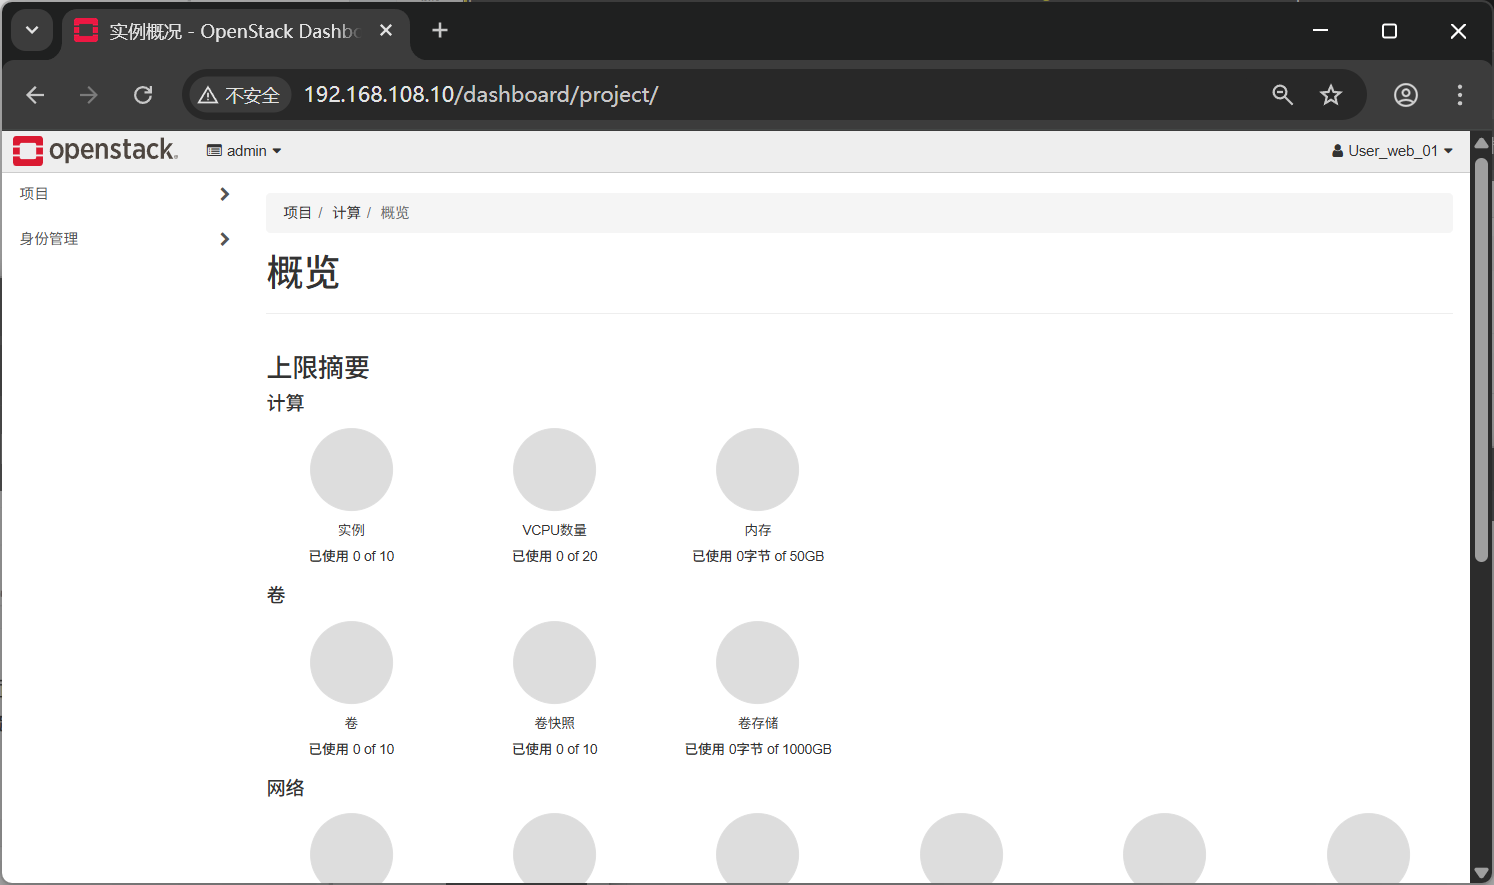Expand the 项目 sidebar section

point(125,194)
